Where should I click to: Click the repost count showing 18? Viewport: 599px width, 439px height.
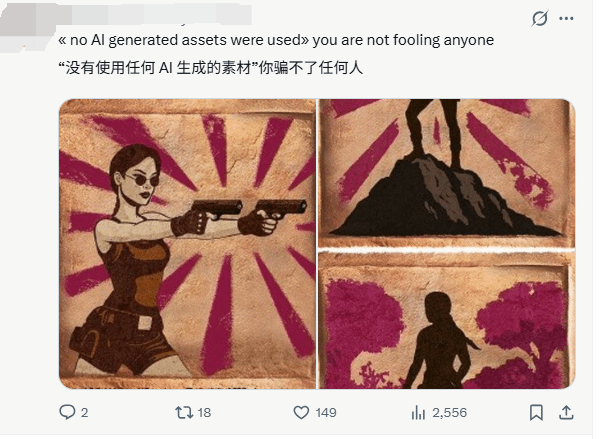204,413
